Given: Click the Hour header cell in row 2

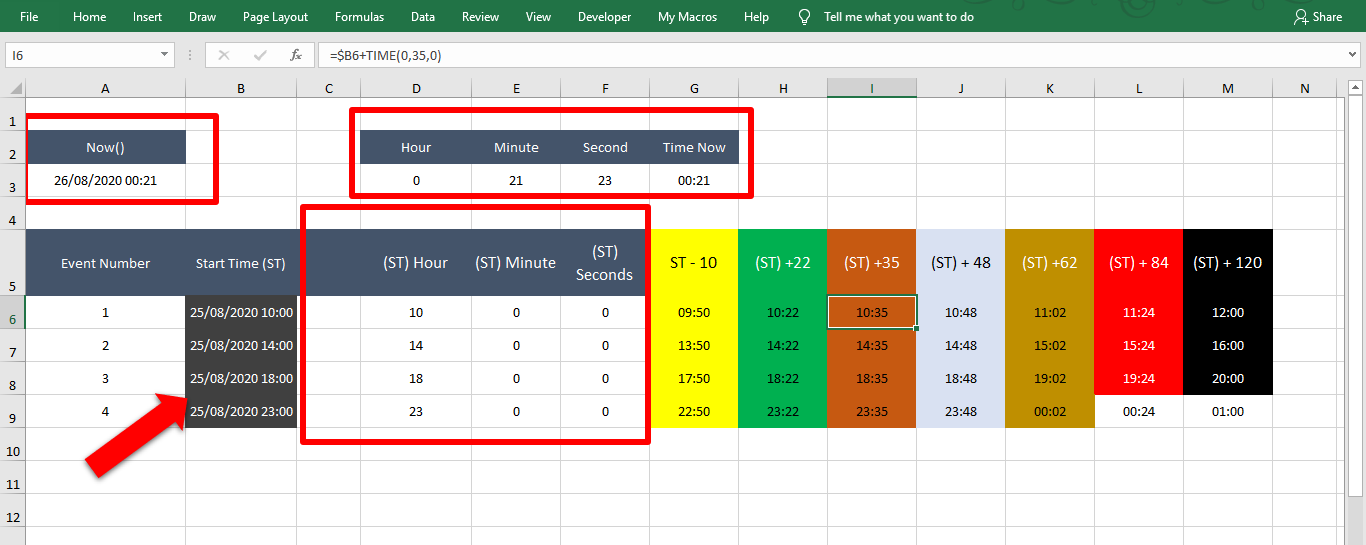Looking at the screenshot, I should (x=416, y=147).
